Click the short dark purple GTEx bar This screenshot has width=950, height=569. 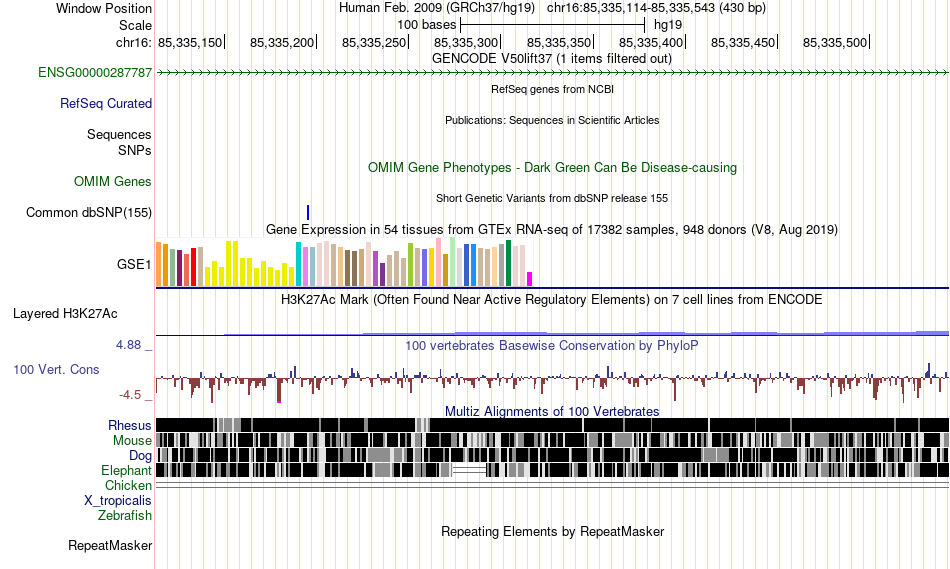pos(382,275)
